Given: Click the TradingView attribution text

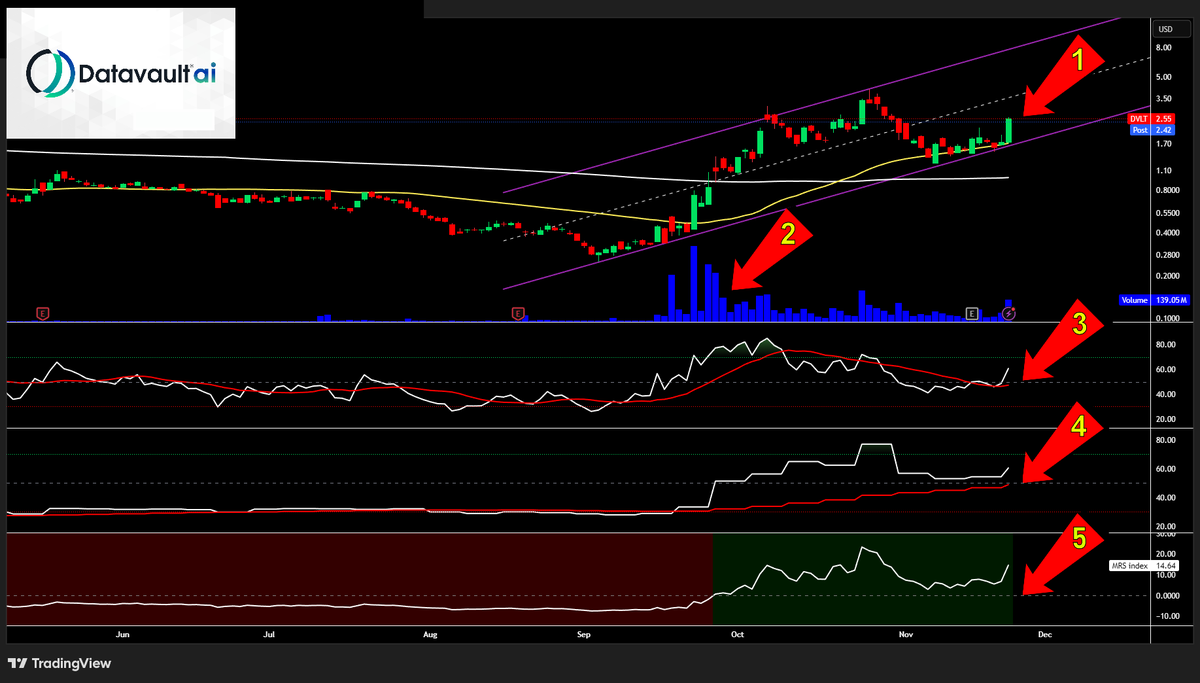Looking at the screenshot, I should pyautogui.click(x=70, y=663).
